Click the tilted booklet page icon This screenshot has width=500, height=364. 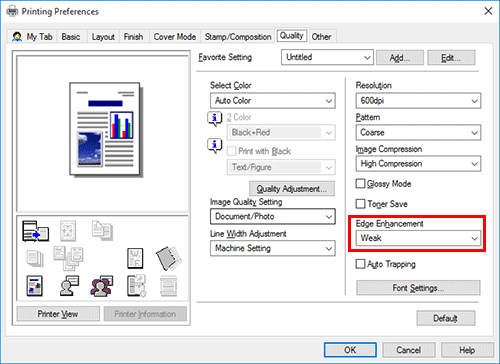click(x=168, y=258)
